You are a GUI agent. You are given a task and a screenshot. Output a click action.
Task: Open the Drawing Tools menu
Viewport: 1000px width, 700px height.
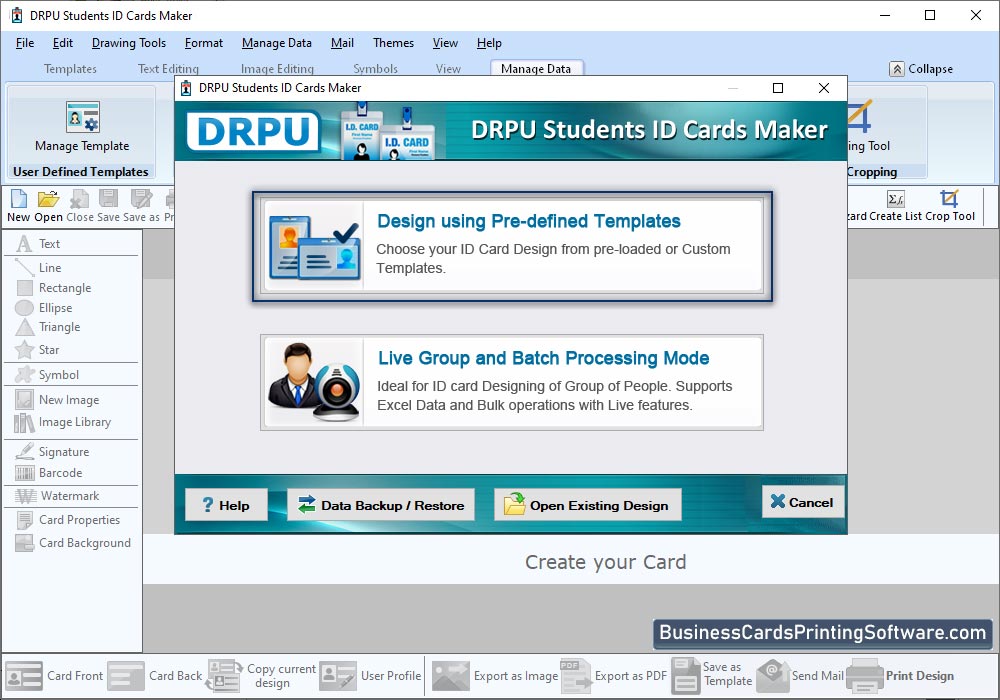click(x=129, y=43)
